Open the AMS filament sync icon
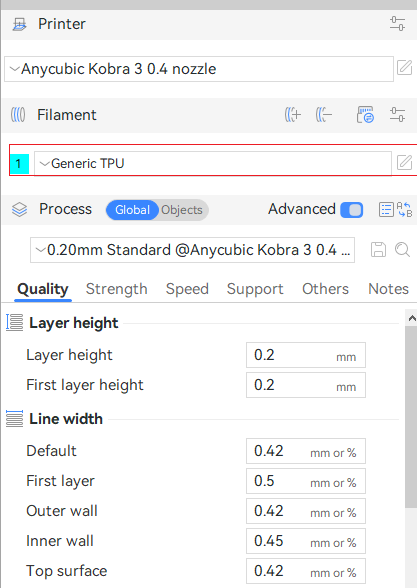 [365, 114]
